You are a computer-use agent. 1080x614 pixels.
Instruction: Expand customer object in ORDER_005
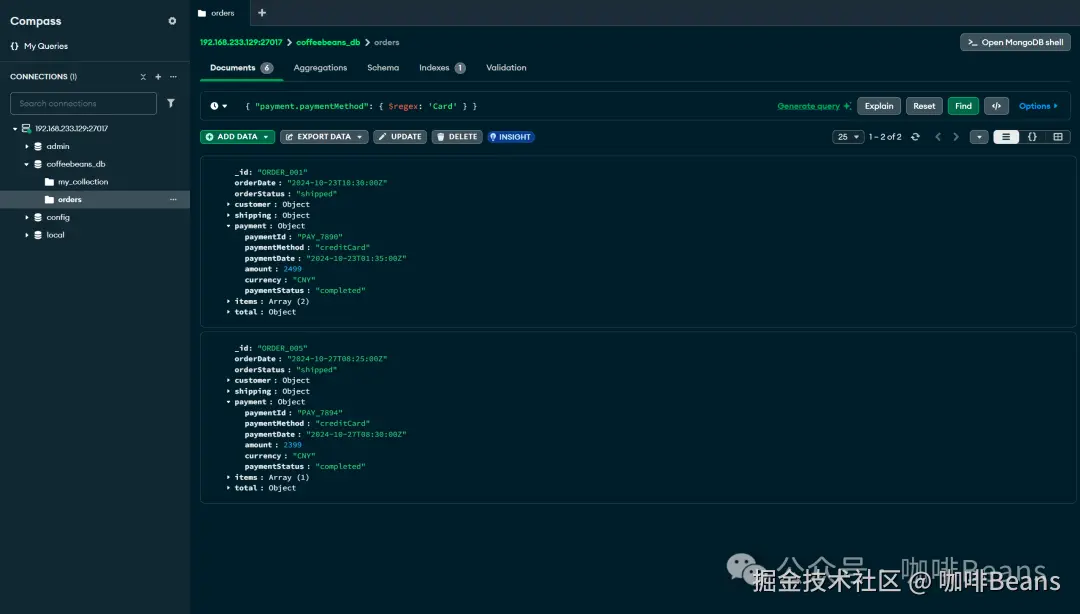pos(229,380)
